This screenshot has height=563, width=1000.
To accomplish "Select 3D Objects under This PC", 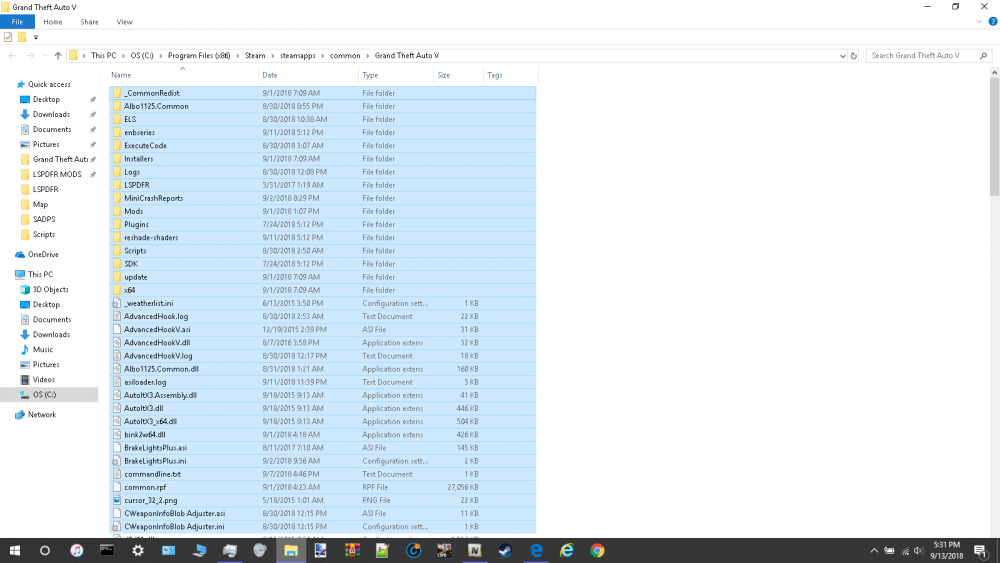I will [x=50, y=289].
